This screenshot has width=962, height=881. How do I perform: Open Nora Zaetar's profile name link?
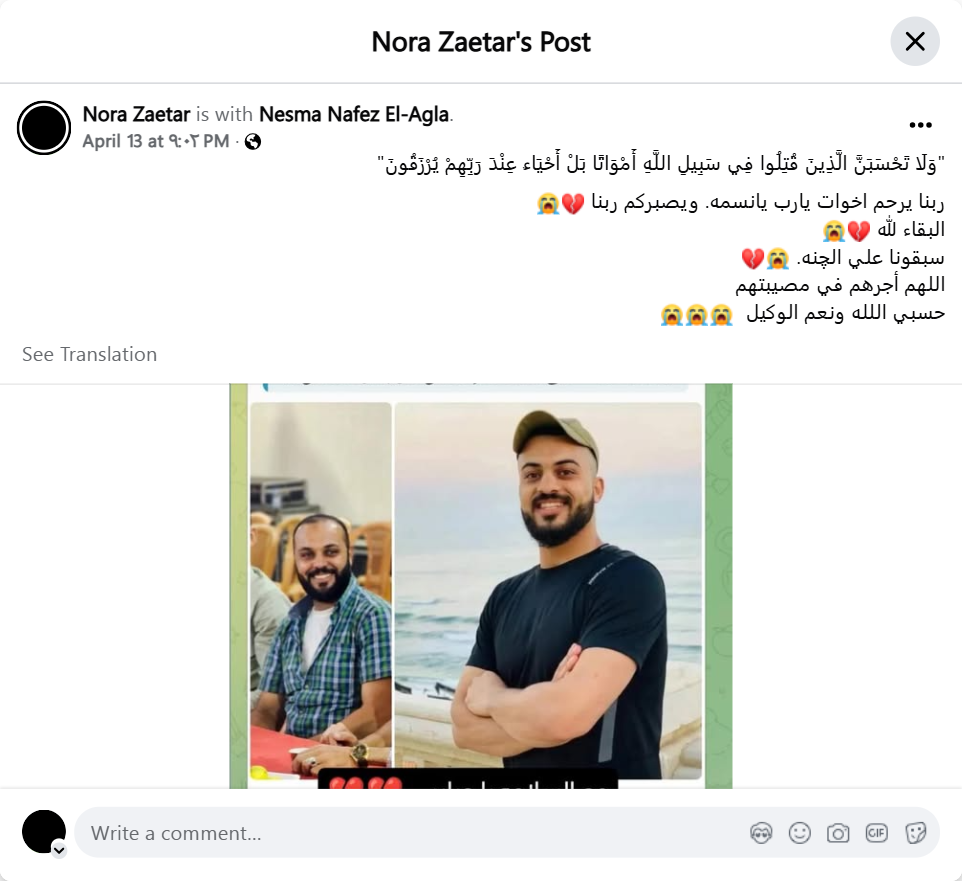(x=136, y=114)
